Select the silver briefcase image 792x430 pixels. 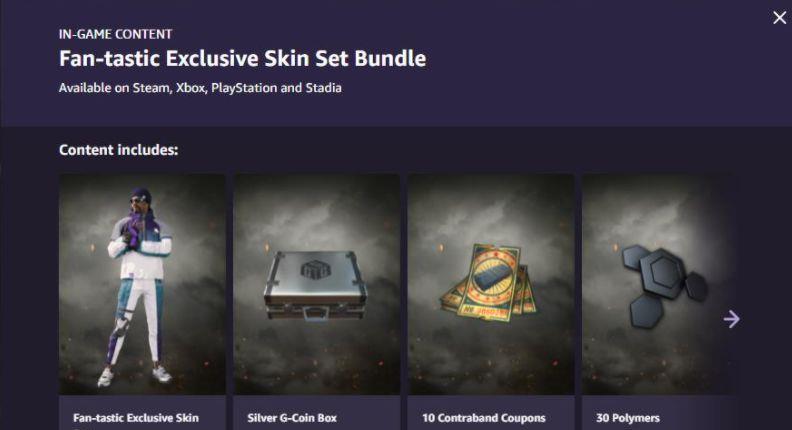click(316, 285)
